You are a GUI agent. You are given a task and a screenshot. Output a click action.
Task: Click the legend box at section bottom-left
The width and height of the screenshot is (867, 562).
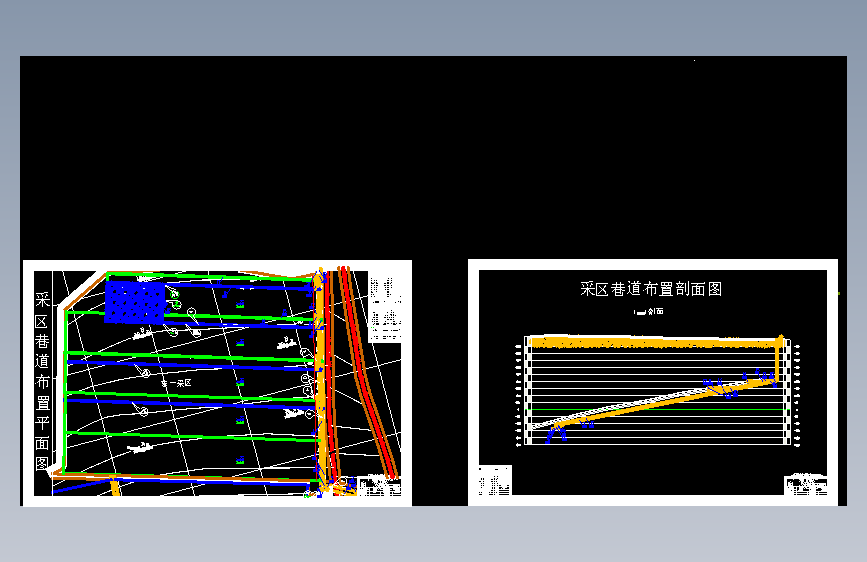coord(495,480)
